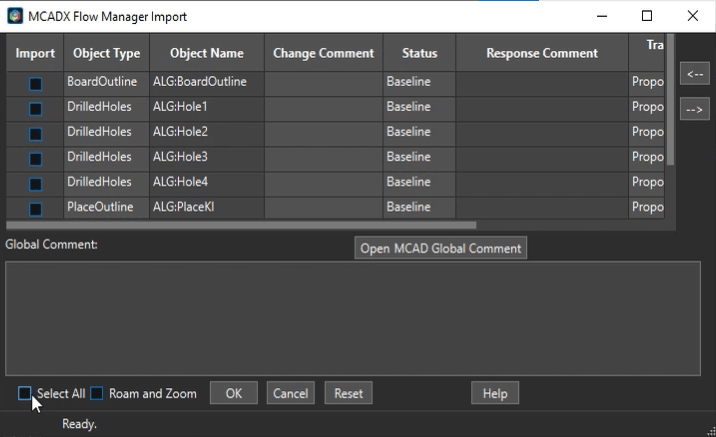Click Baseline status for ALG:Hole3
The image size is (716, 437).
pos(419,159)
